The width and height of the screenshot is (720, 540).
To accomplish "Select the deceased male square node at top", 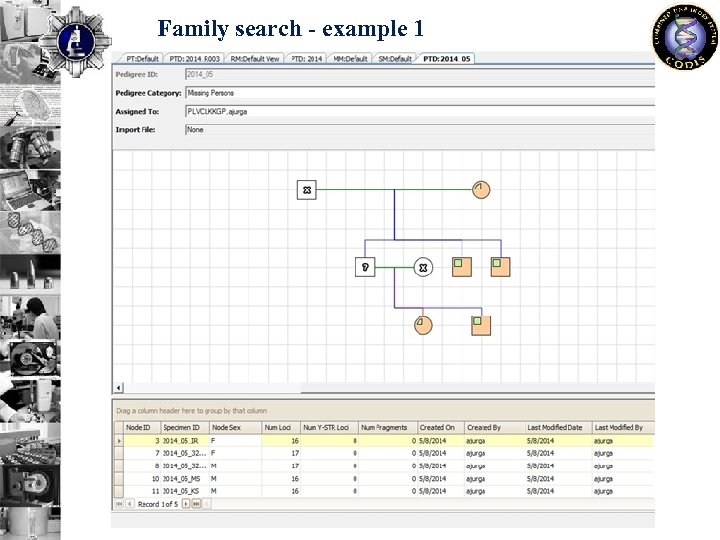I will pos(307,190).
